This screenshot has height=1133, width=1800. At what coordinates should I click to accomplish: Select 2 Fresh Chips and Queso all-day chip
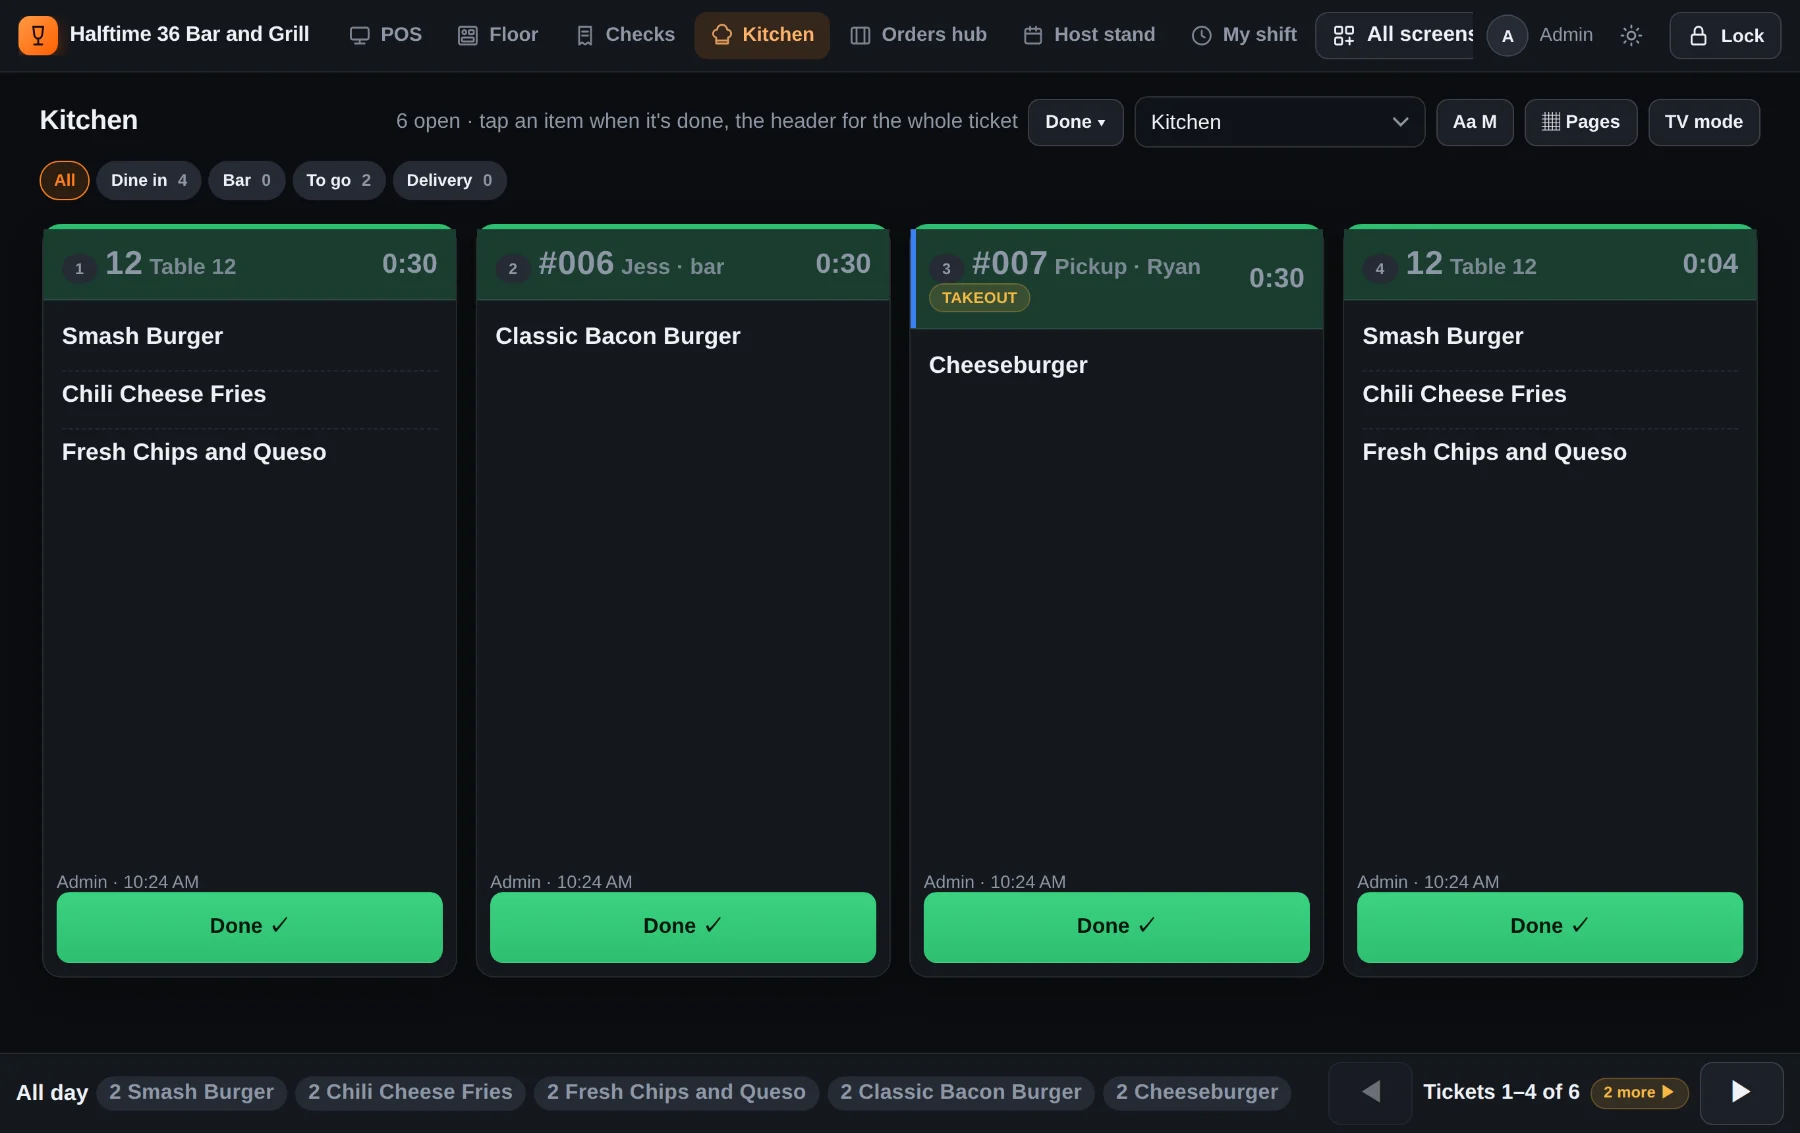click(676, 1092)
